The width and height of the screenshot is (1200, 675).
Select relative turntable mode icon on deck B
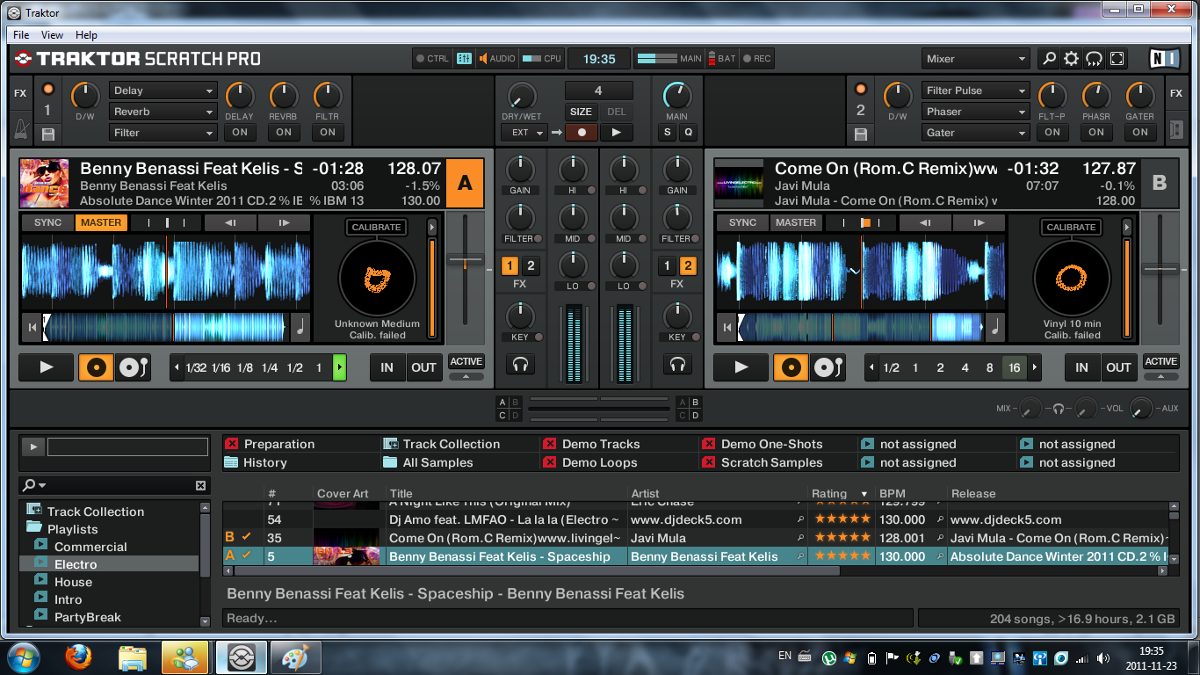[827, 367]
